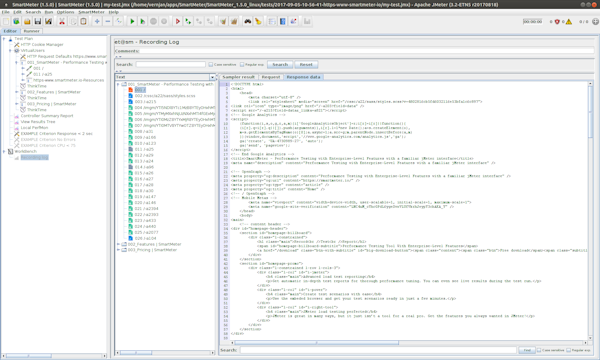600x360 pixels.
Task: Click the gray Shutdown test icon
Action: click(x=164, y=21)
